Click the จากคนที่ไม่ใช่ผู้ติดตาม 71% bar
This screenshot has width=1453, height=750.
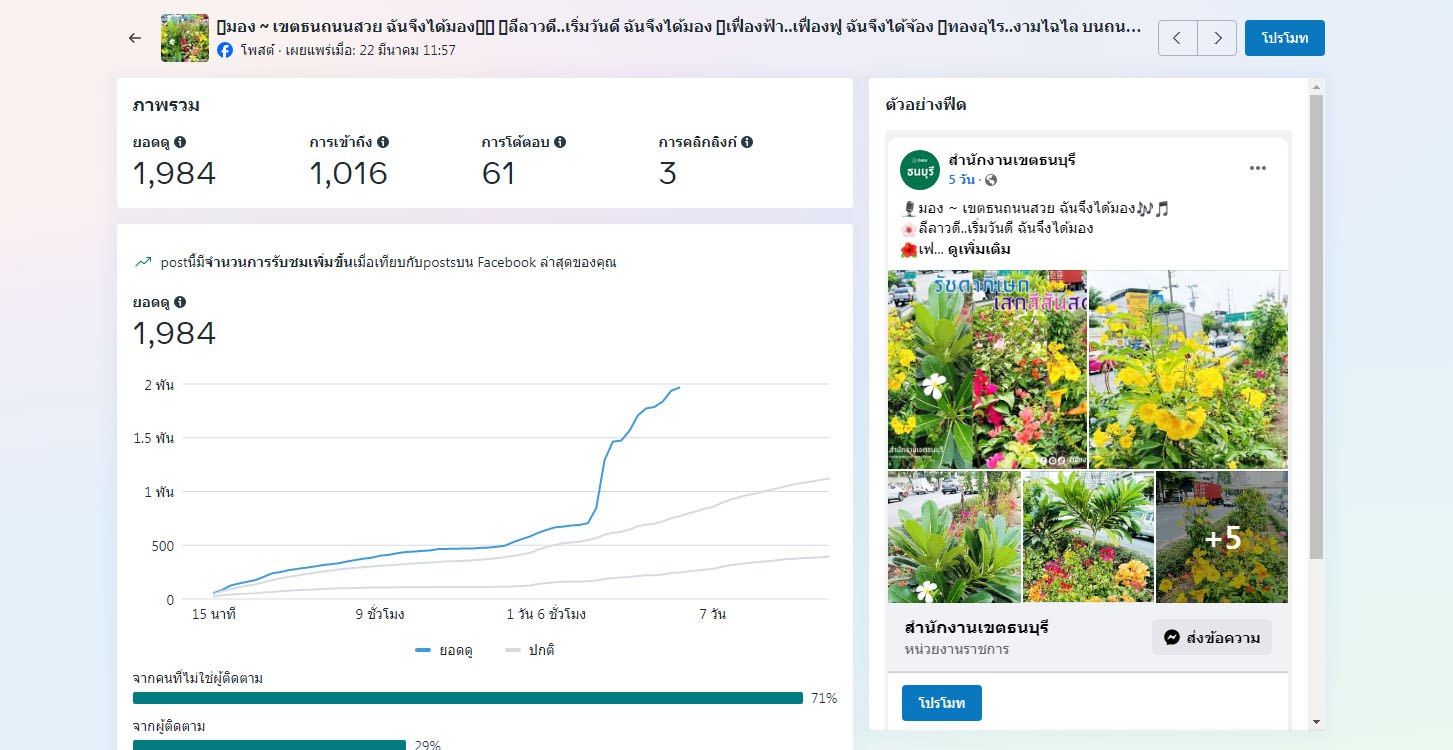468,698
